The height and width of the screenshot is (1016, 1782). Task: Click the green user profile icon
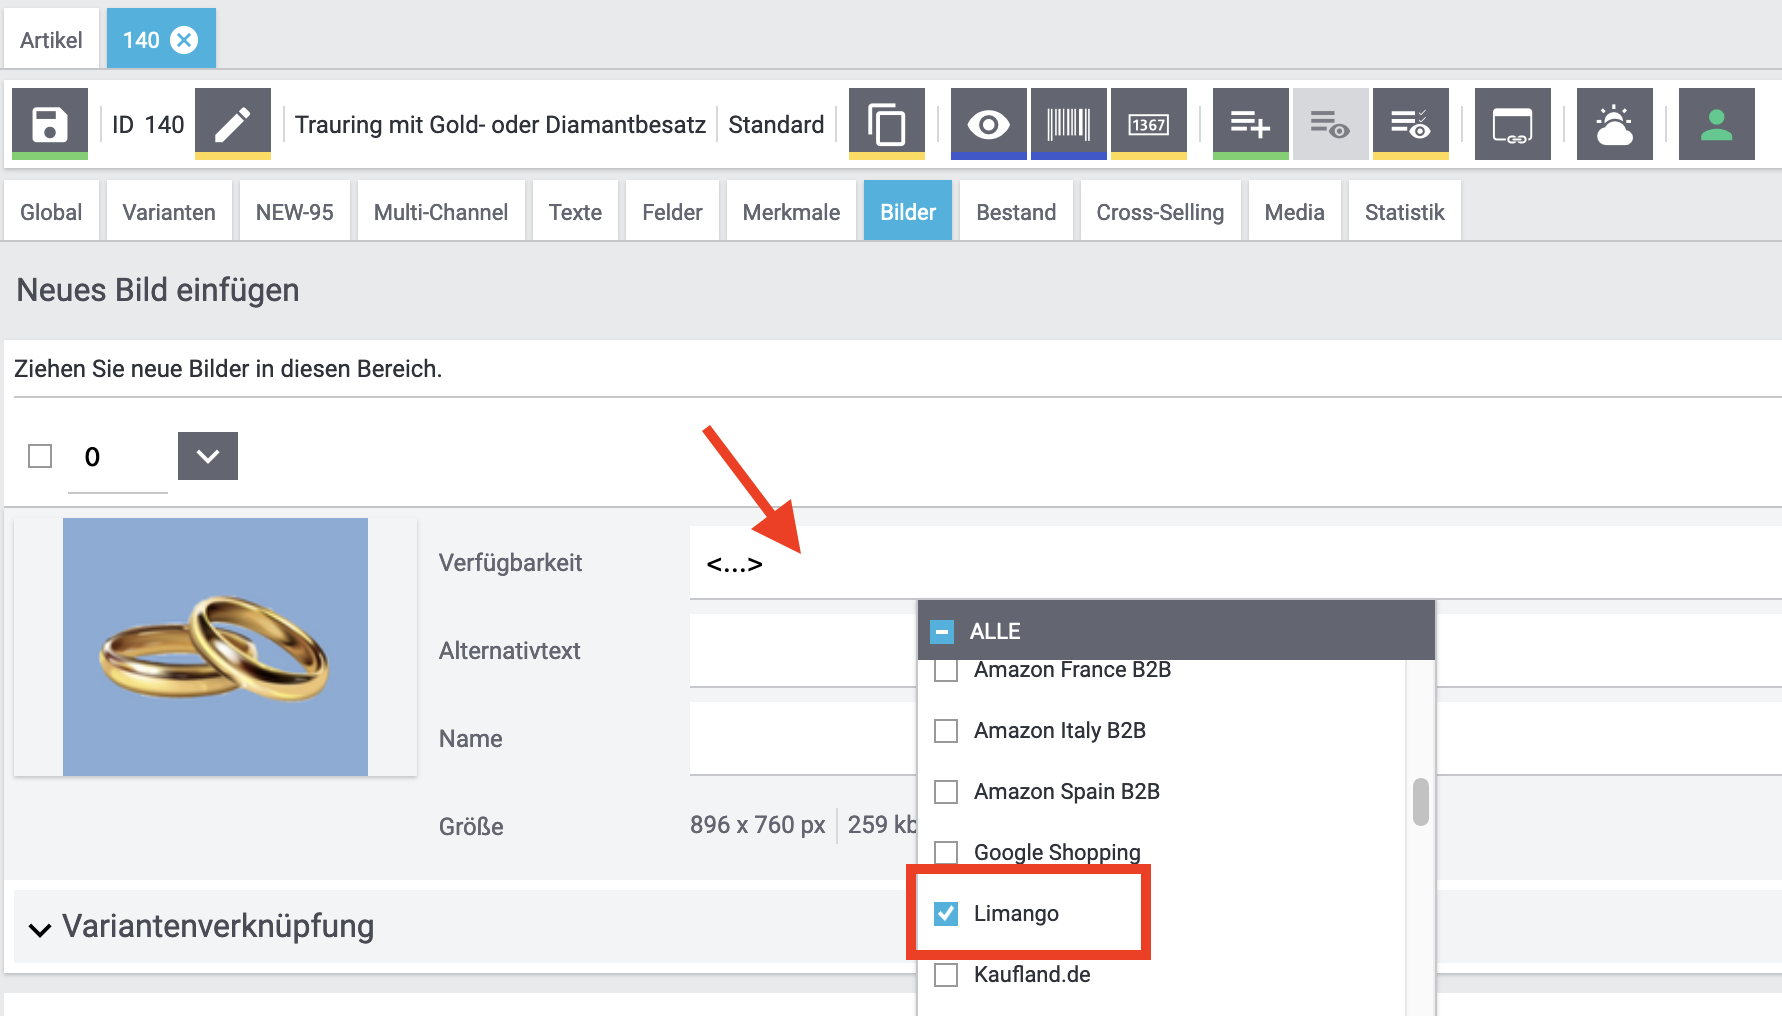[1716, 124]
